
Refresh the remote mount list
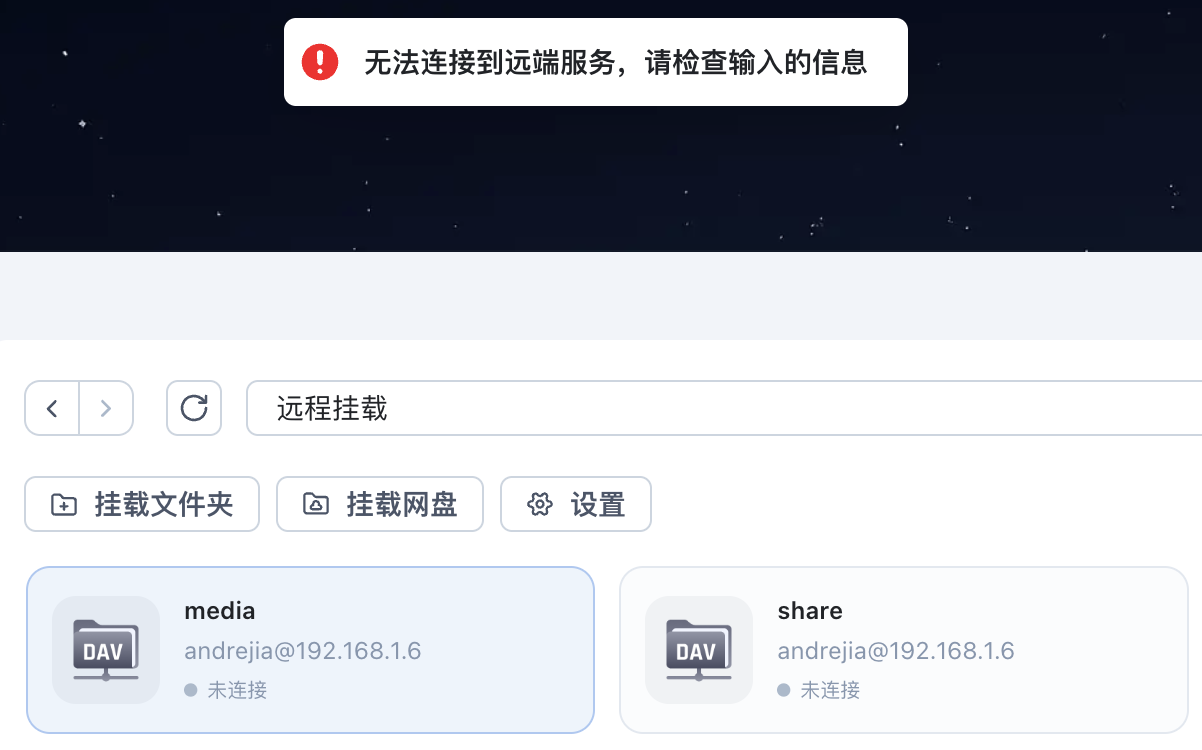pos(194,408)
